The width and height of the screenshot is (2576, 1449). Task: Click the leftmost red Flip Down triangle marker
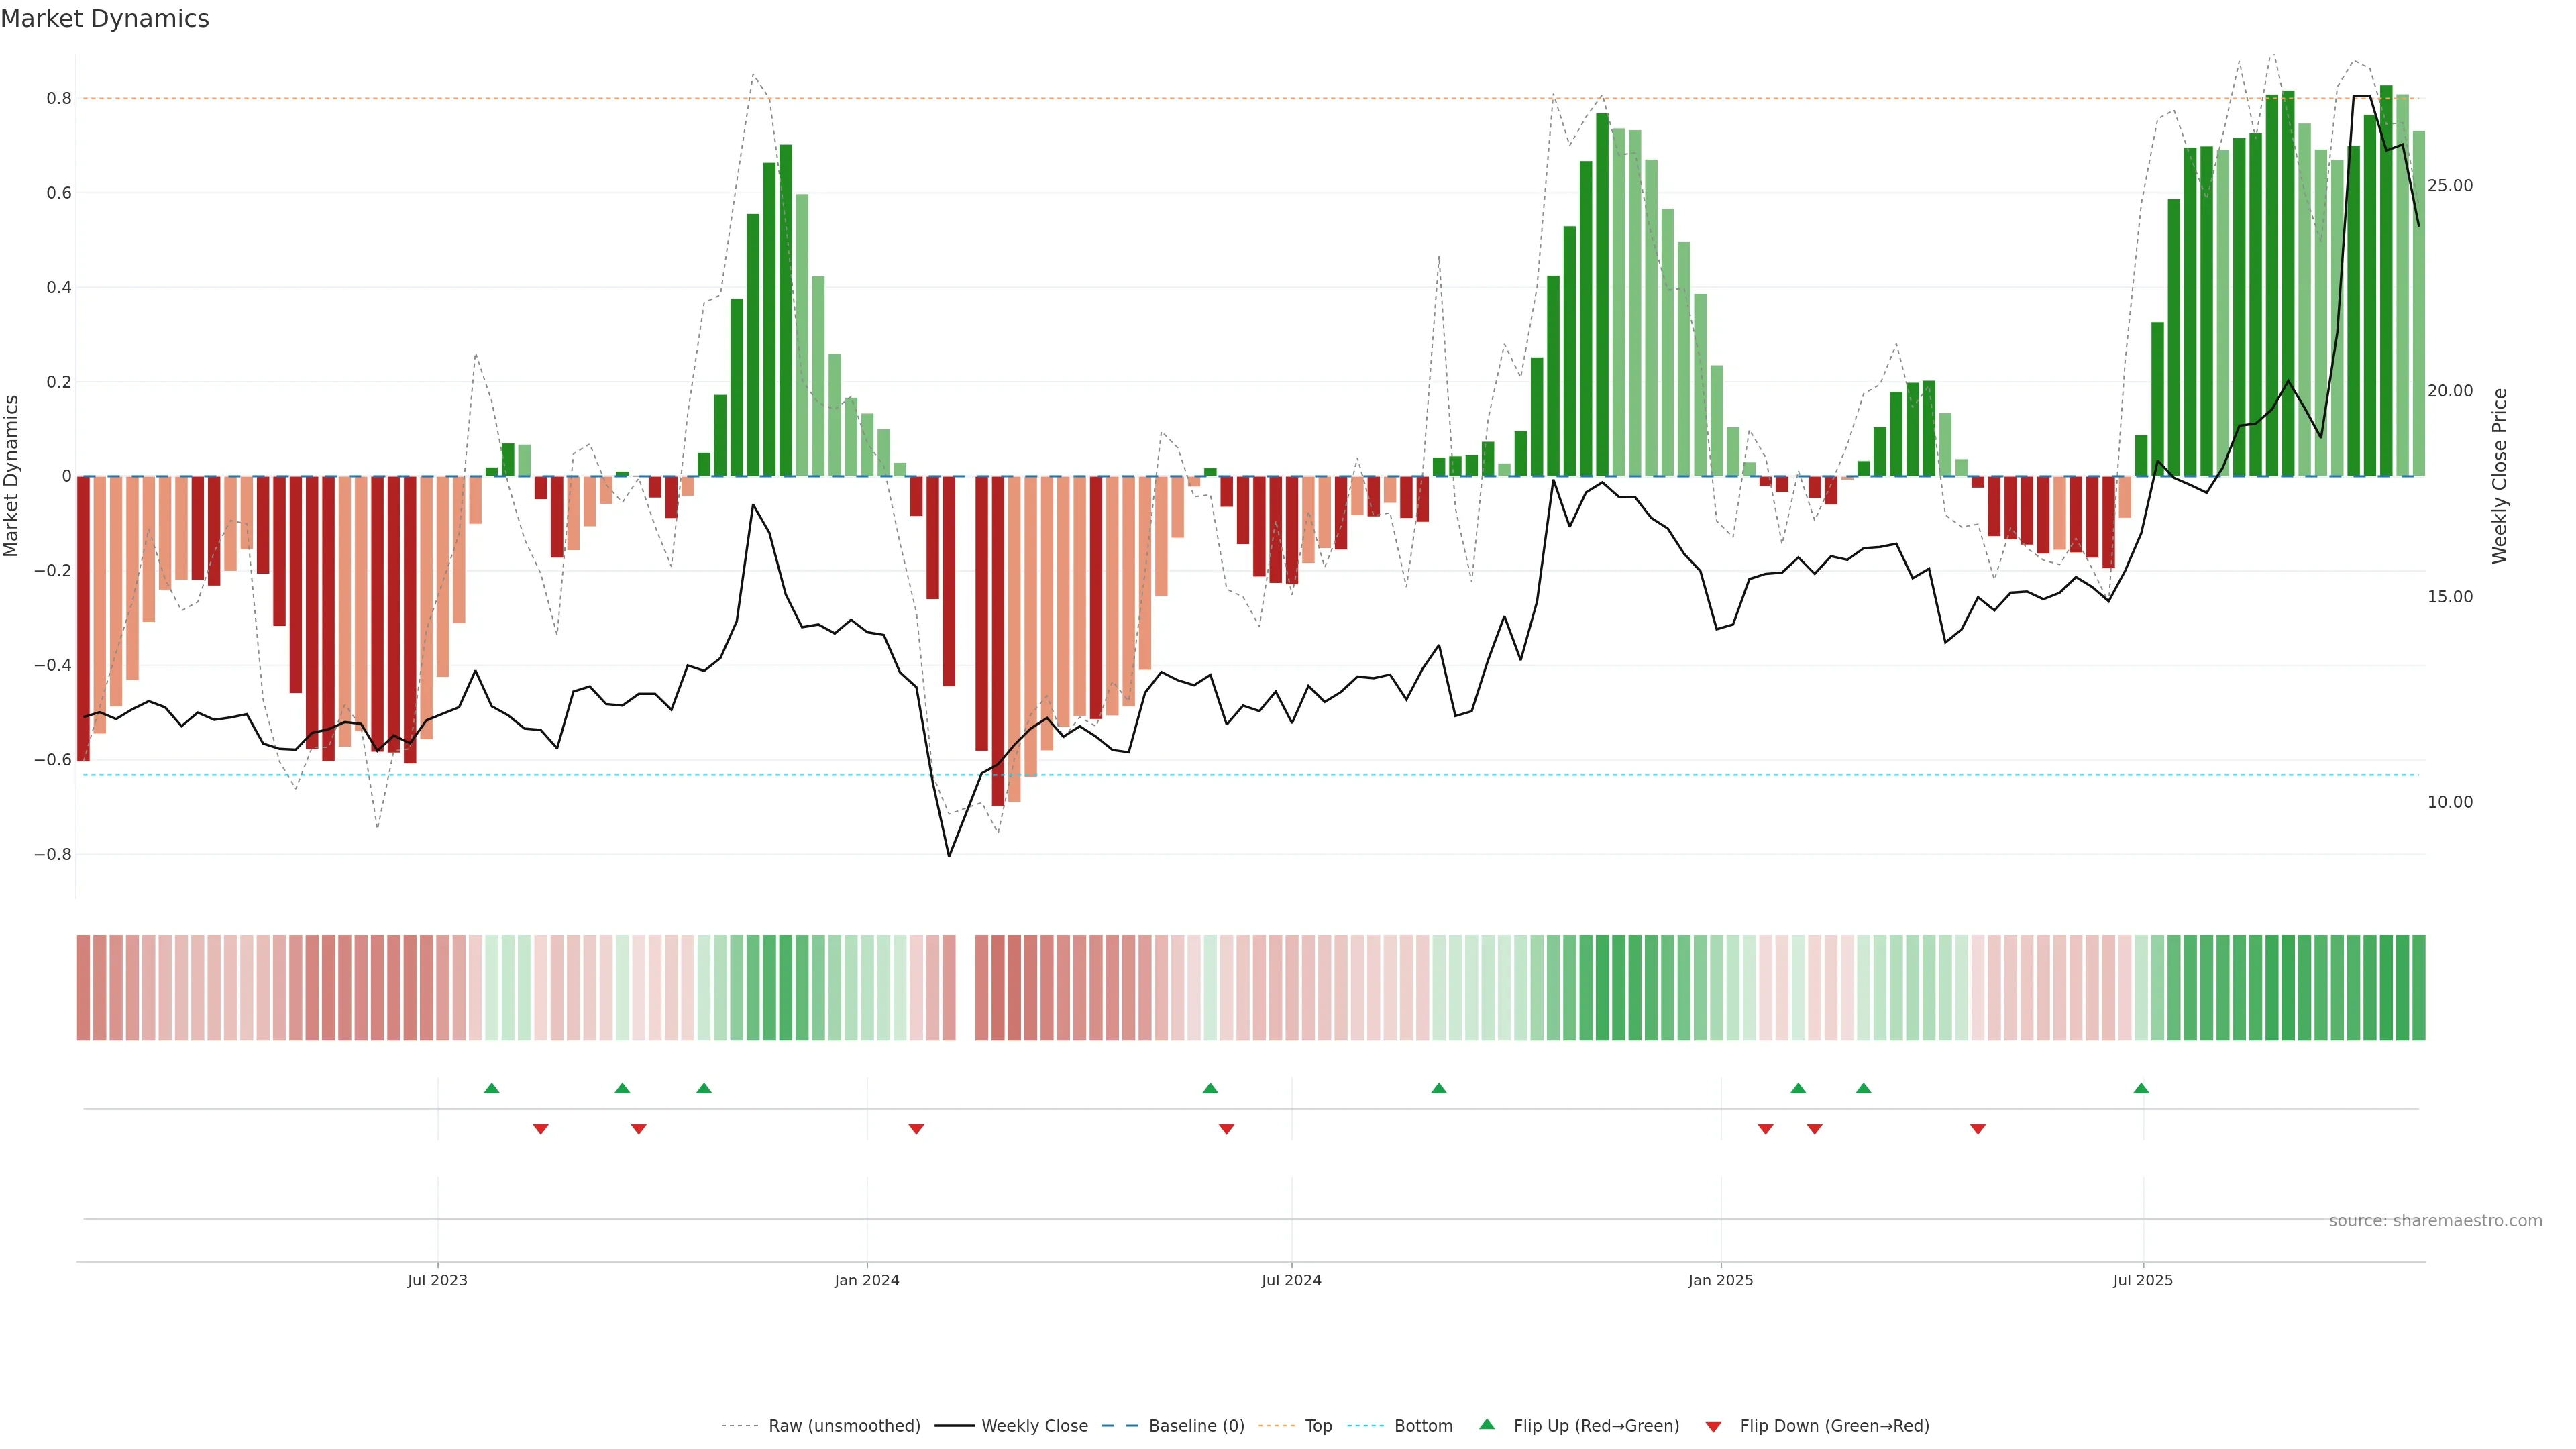tap(540, 1129)
